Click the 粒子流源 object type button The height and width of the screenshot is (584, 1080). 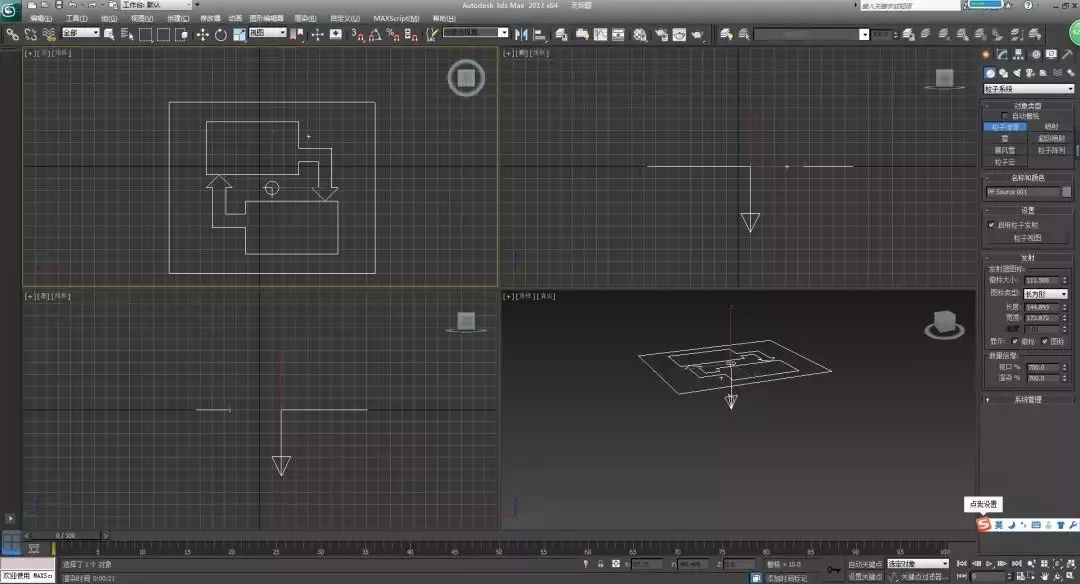pos(1005,127)
